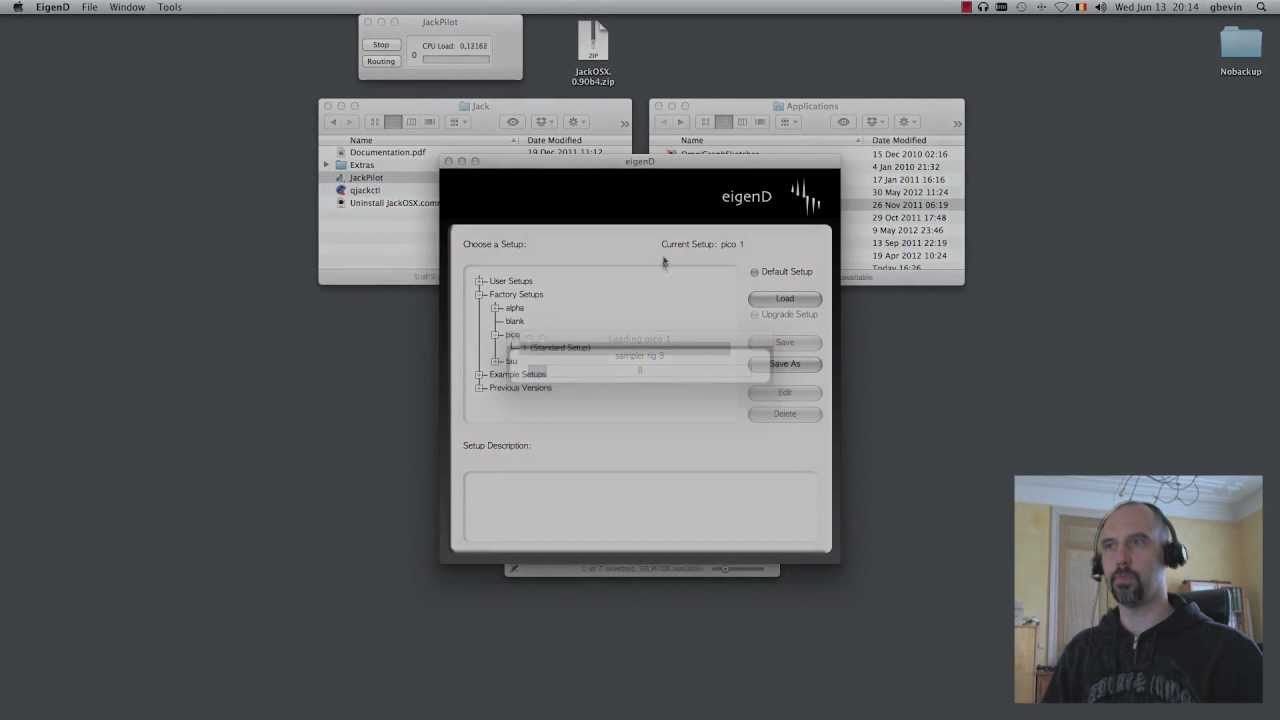The height and width of the screenshot is (720, 1280).
Task: Open the volume control in menu bar
Action: click(1101, 7)
